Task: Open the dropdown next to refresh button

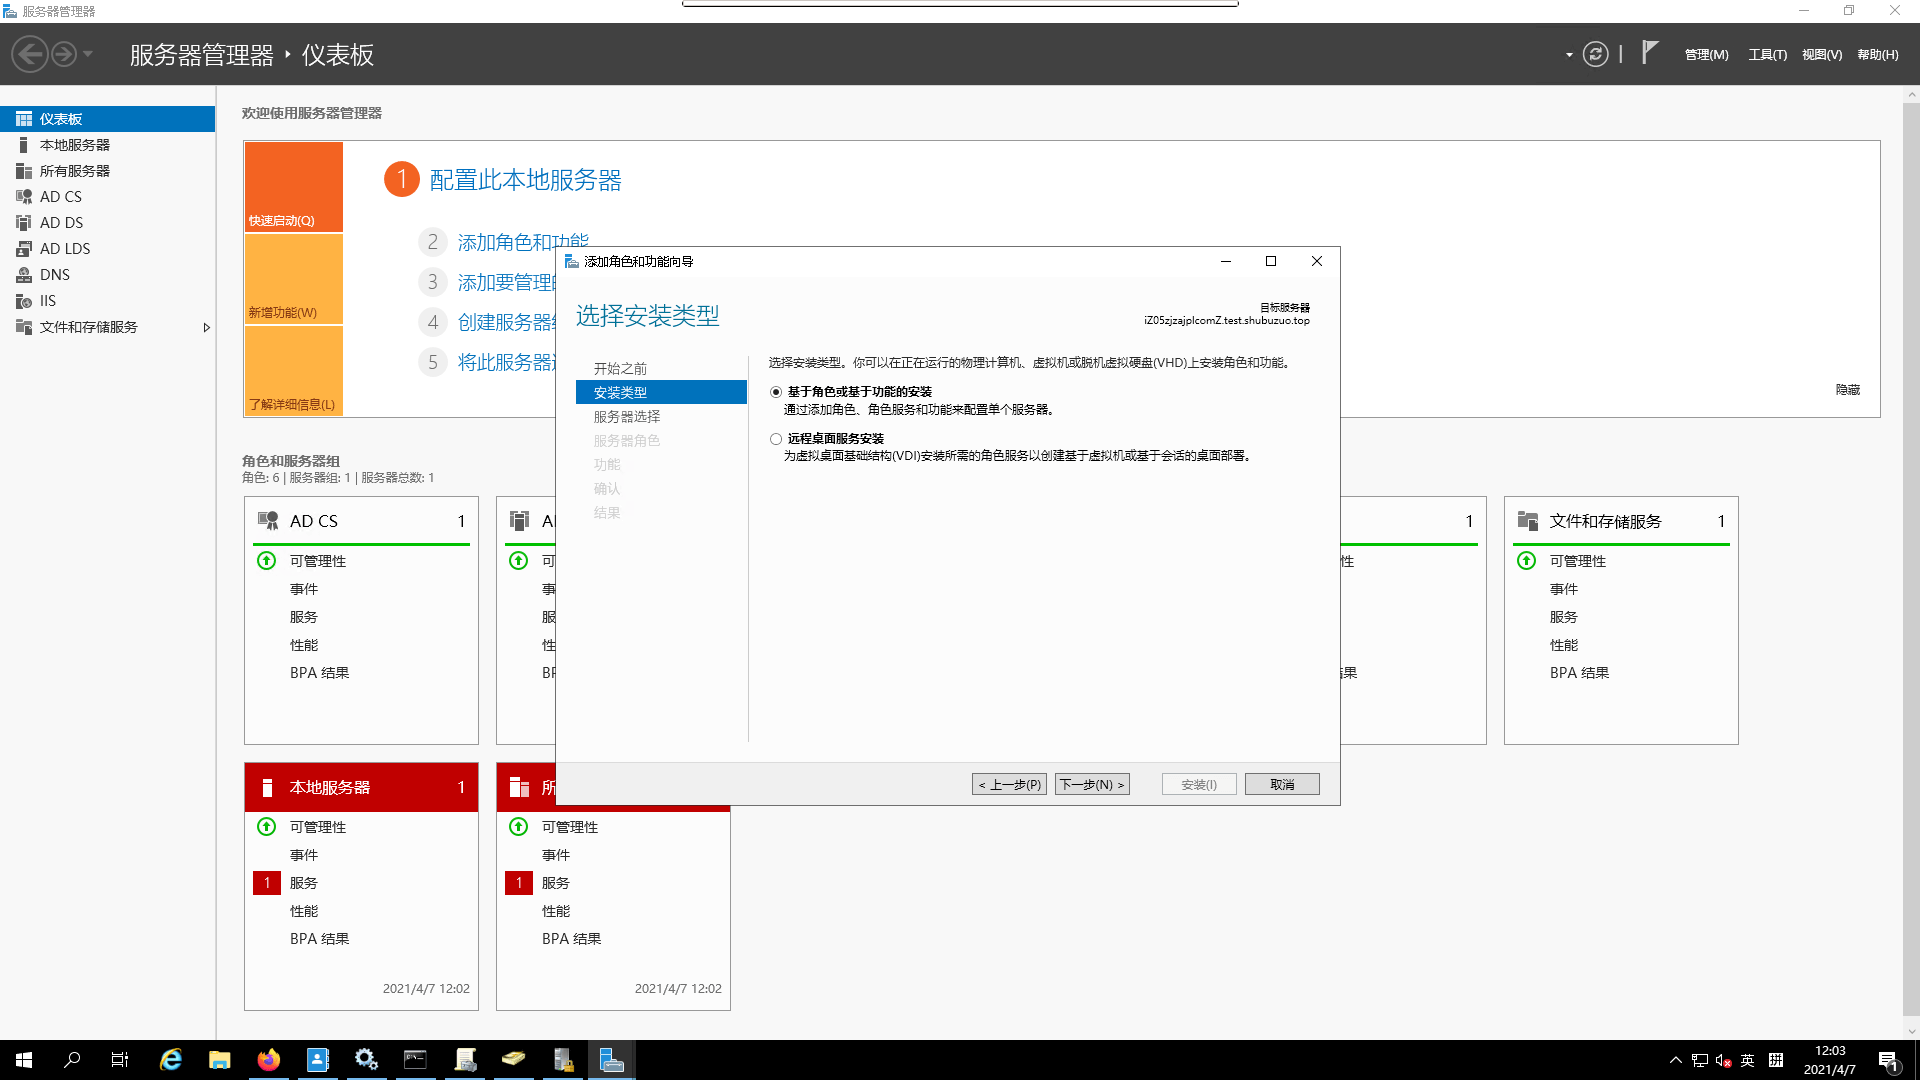Action: coord(1569,55)
